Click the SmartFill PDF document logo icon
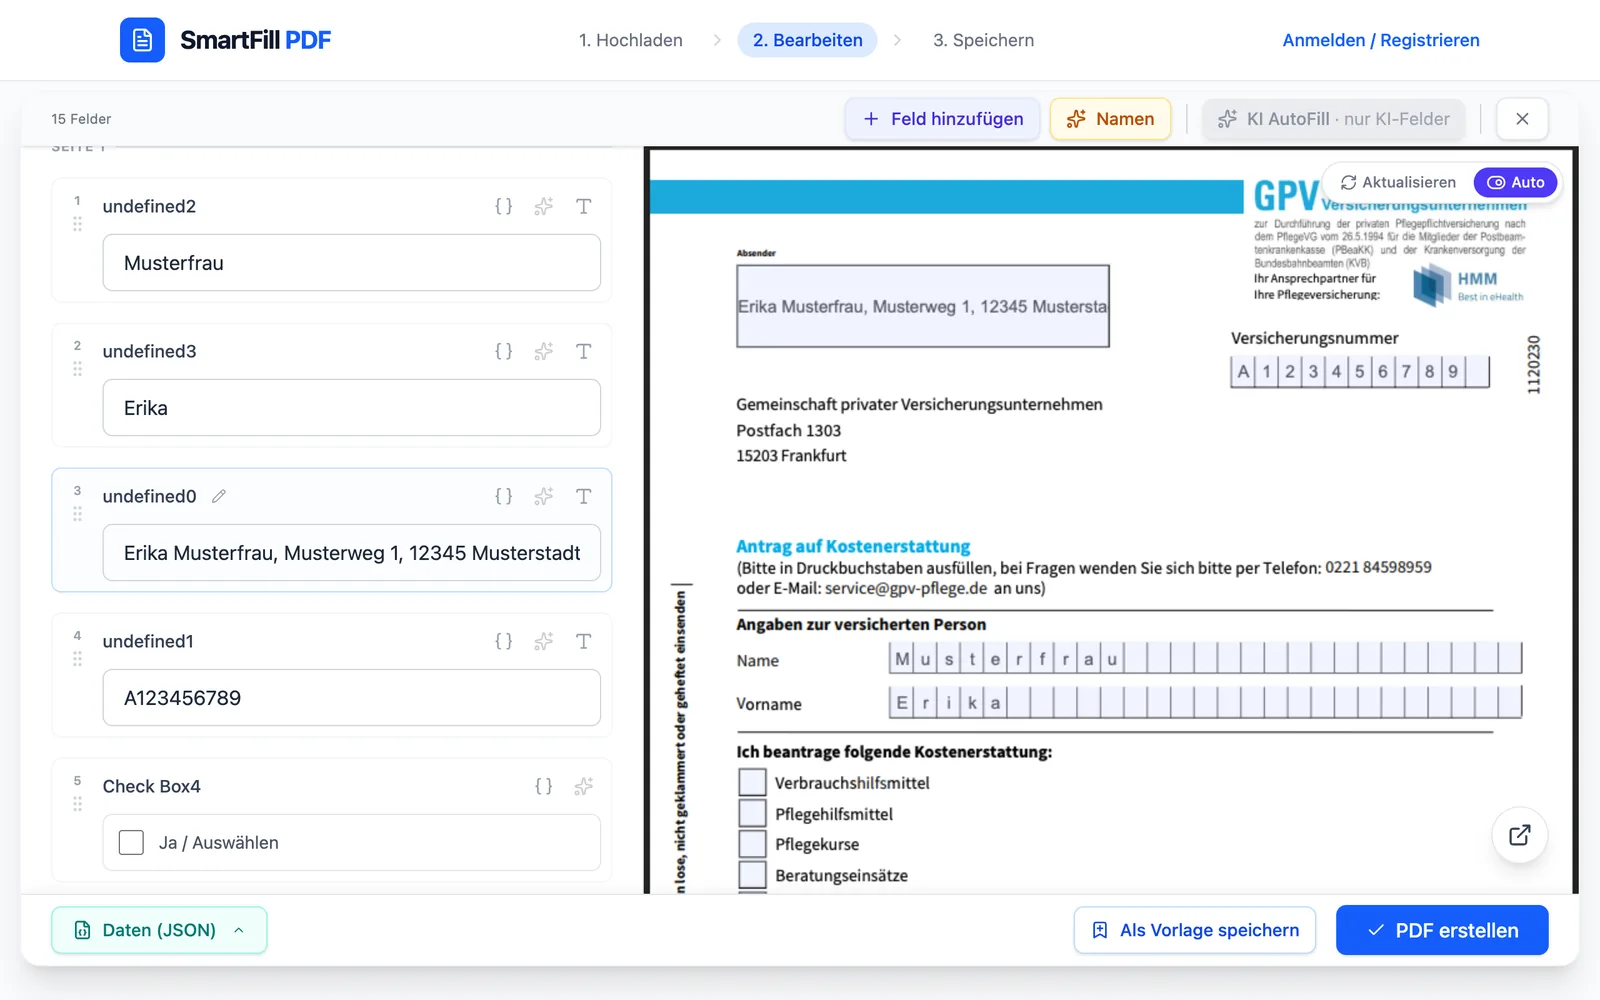The width and height of the screenshot is (1600, 1000). point(142,40)
